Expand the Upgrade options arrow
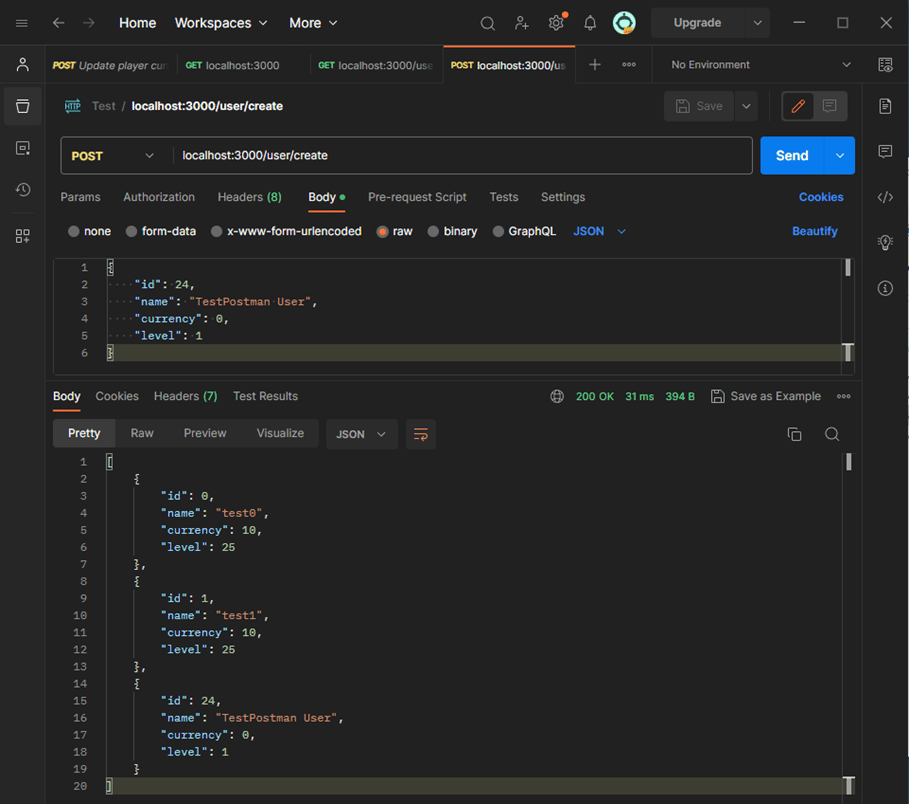 click(x=757, y=23)
